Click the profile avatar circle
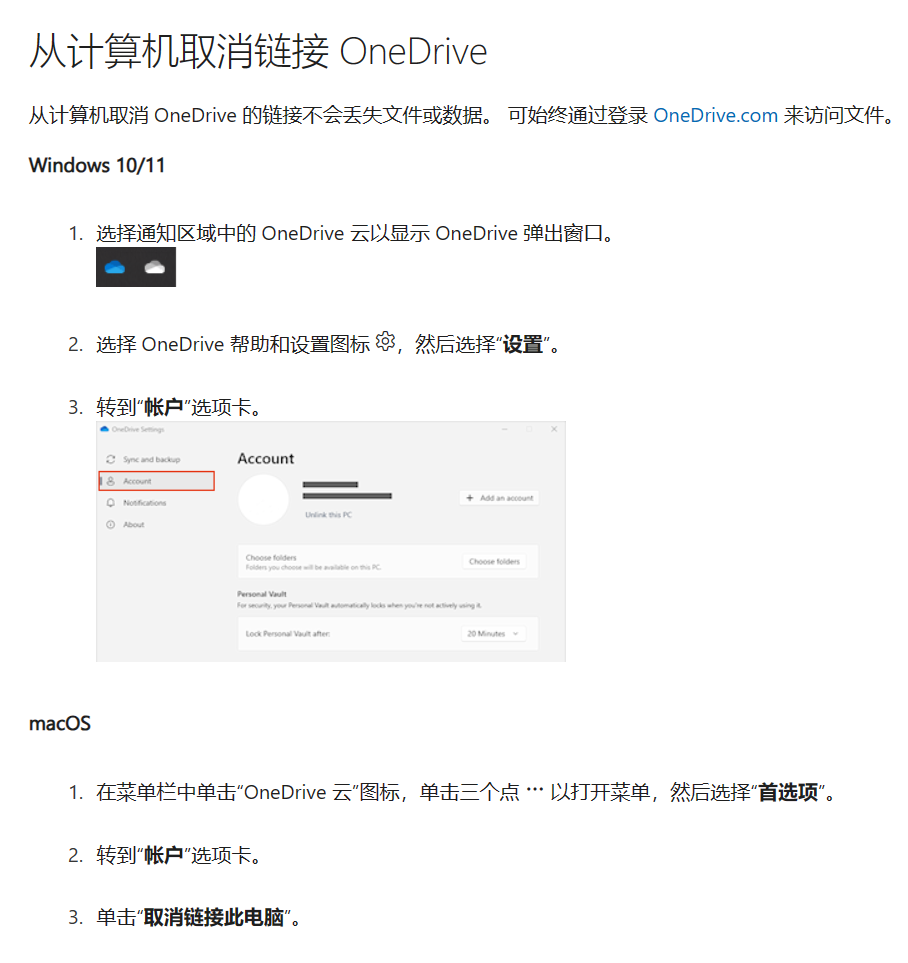 [x=264, y=499]
